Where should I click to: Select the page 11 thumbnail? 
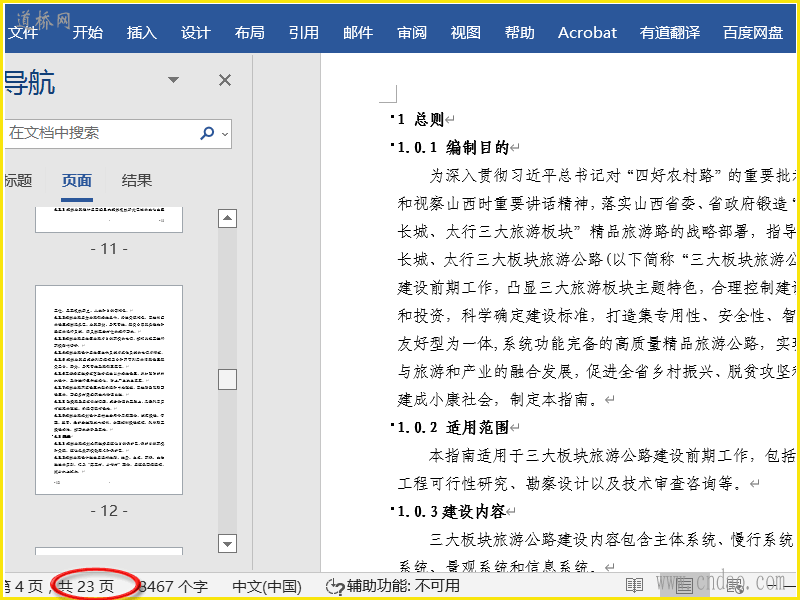tap(109, 219)
